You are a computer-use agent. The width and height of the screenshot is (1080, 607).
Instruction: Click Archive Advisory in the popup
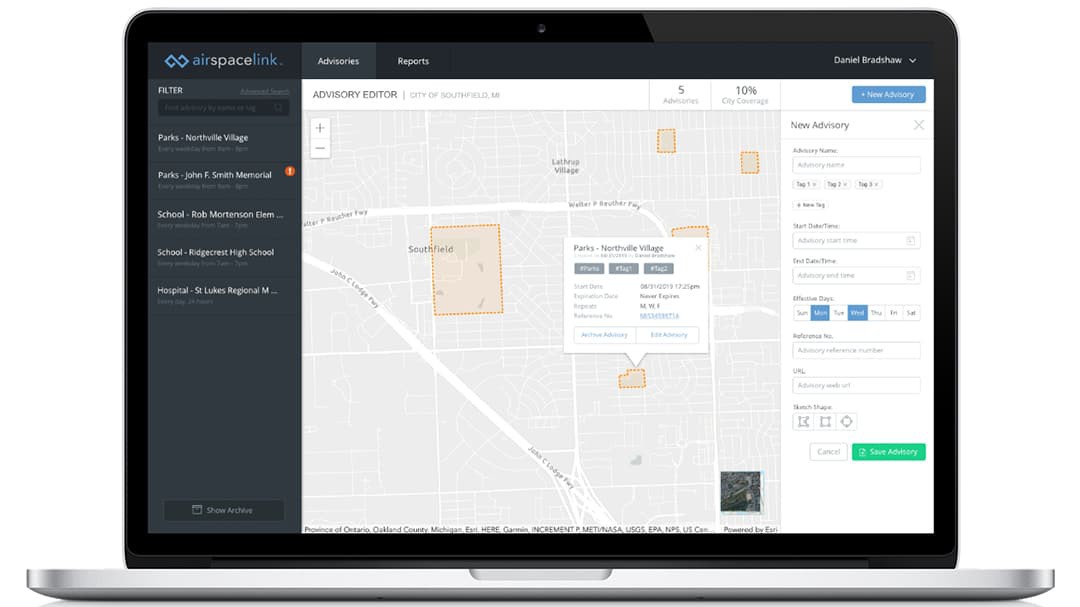604,335
